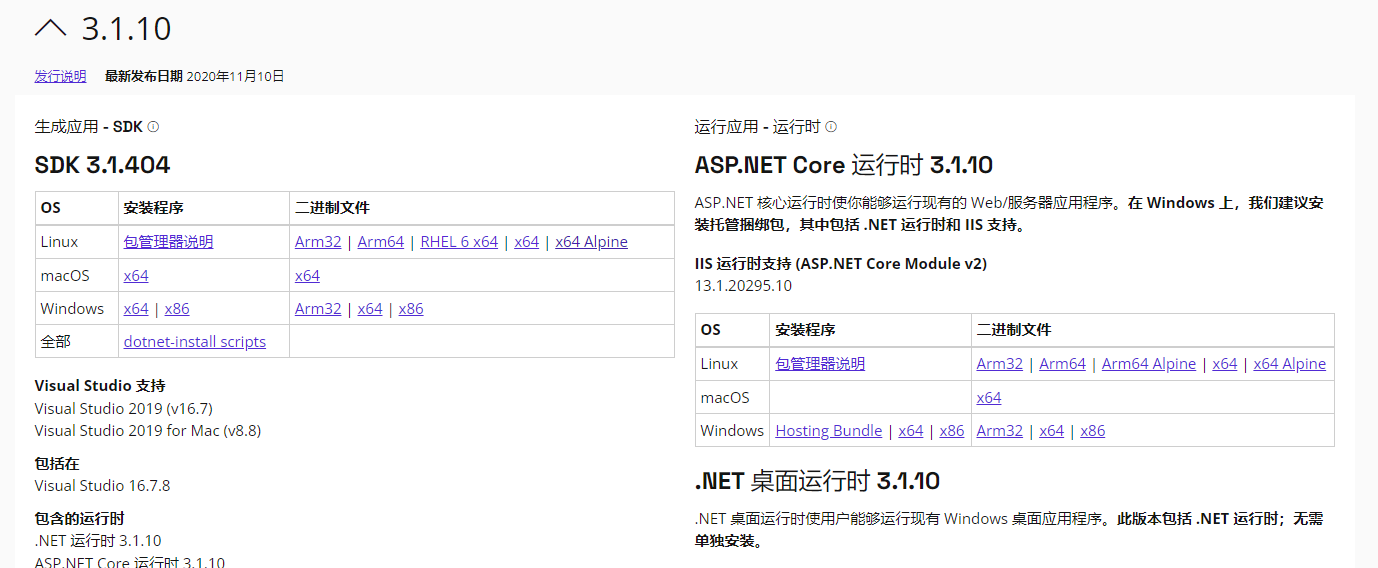Download SDK Windows x86 binary
Image resolution: width=1378 pixels, height=568 pixels.
tap(411, 309)
